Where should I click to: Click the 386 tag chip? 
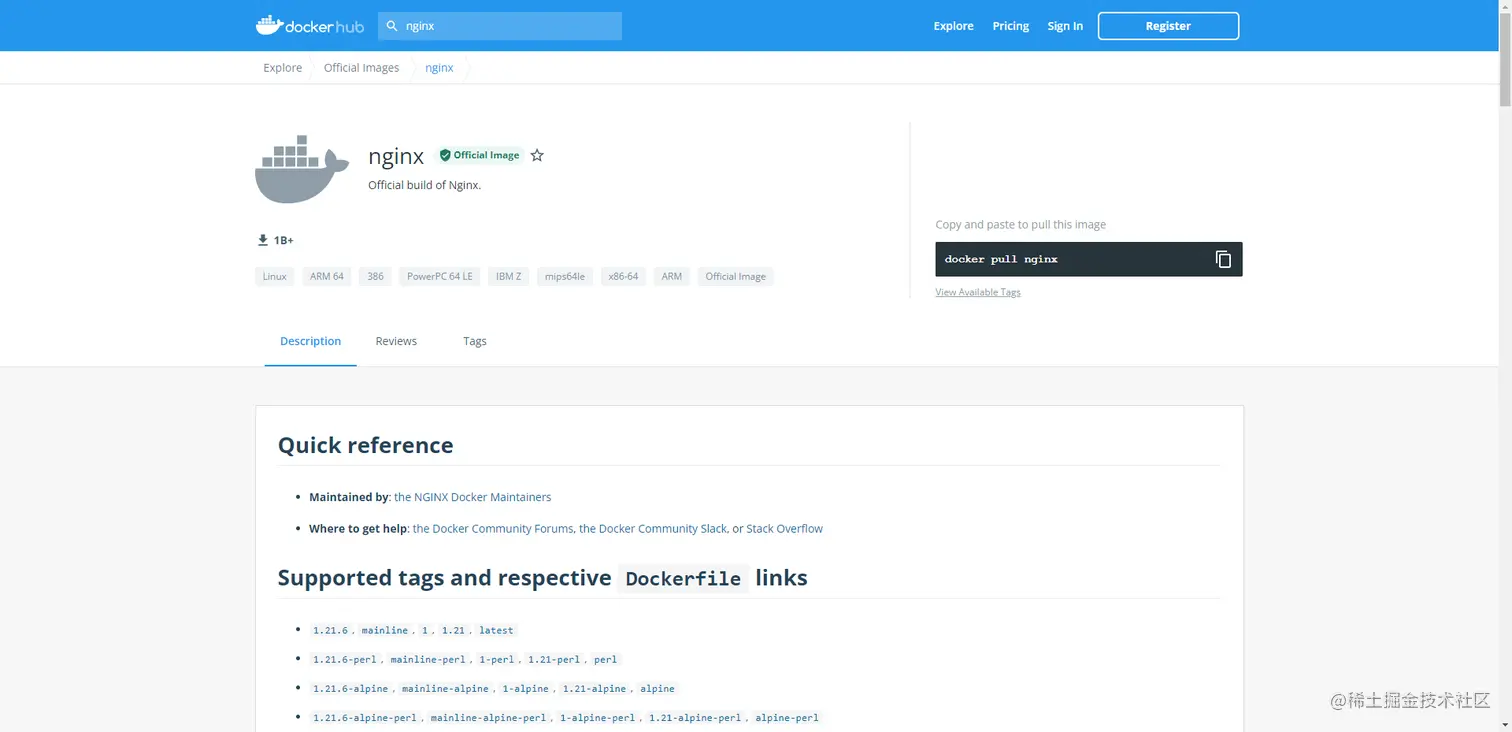pos(375,276)
